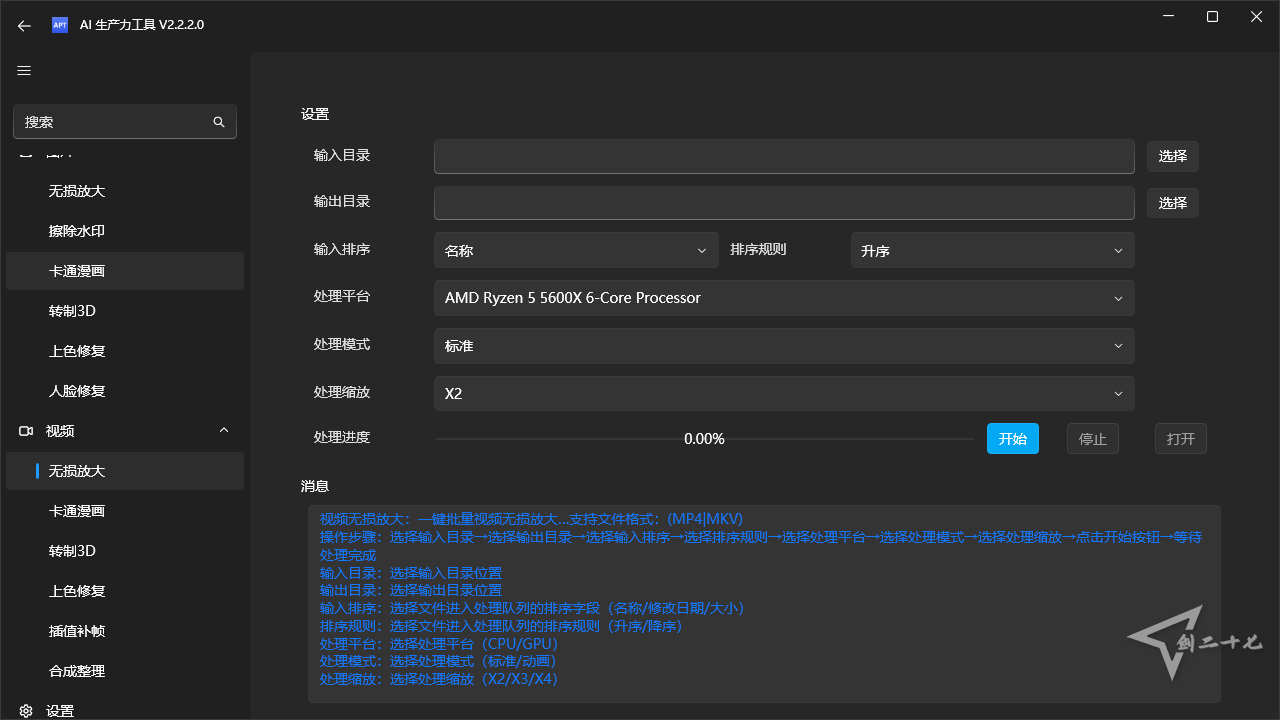Screen dimensions: 1280x720
Task: Select 人脸修复 in sidebar
Action: point(125,391)
